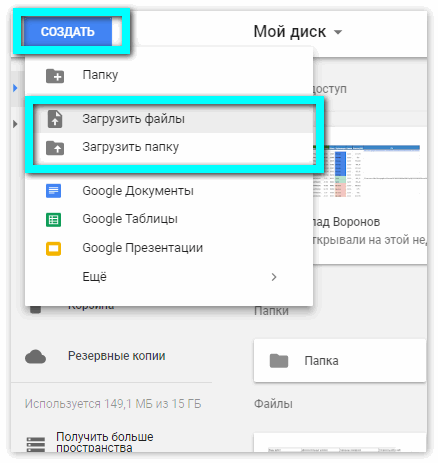Click the Папки section heading
This screenshot has width=438, height=463.
point(272,312)
